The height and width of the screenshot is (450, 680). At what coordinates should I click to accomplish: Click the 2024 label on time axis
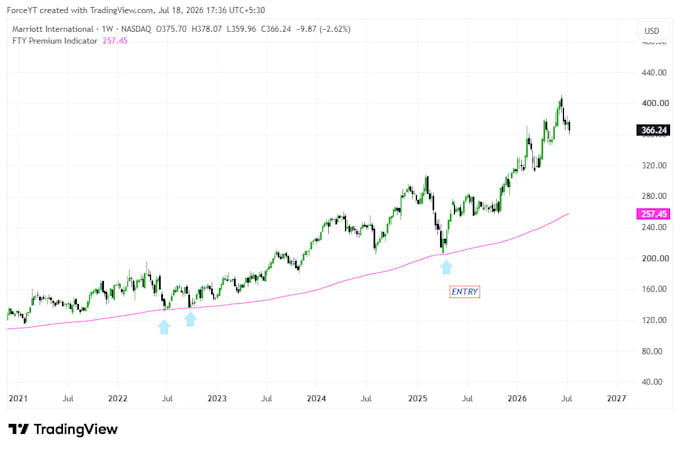[x=316, y=398]
